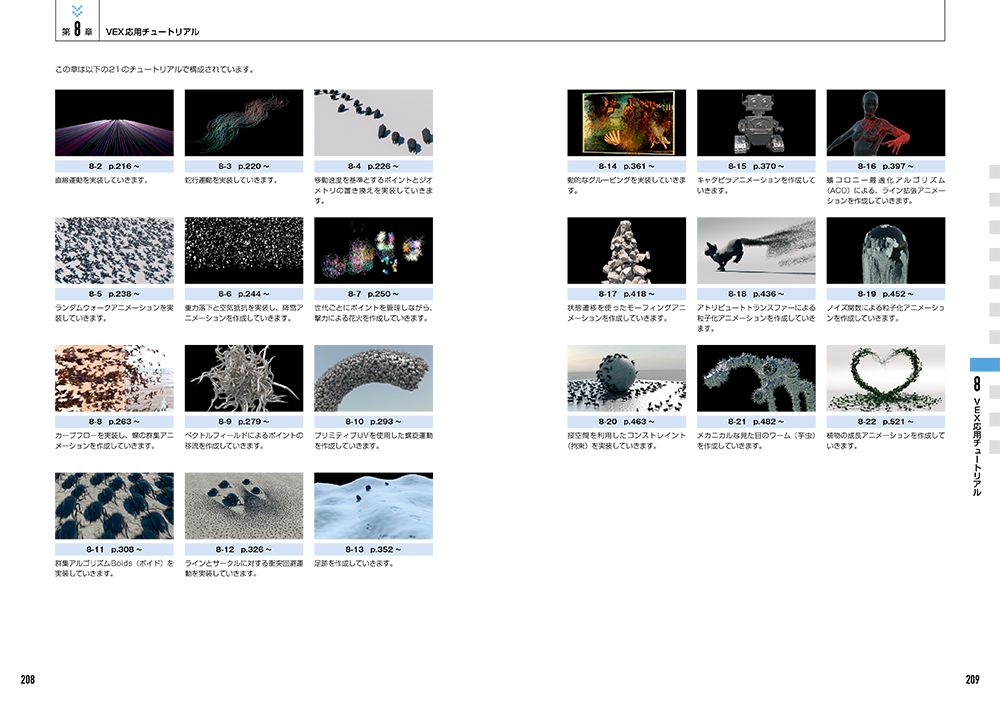This screenshot has width=1000, height=706.
Task: Click the "8-16 p.397～" label
Action: [885, 165]
